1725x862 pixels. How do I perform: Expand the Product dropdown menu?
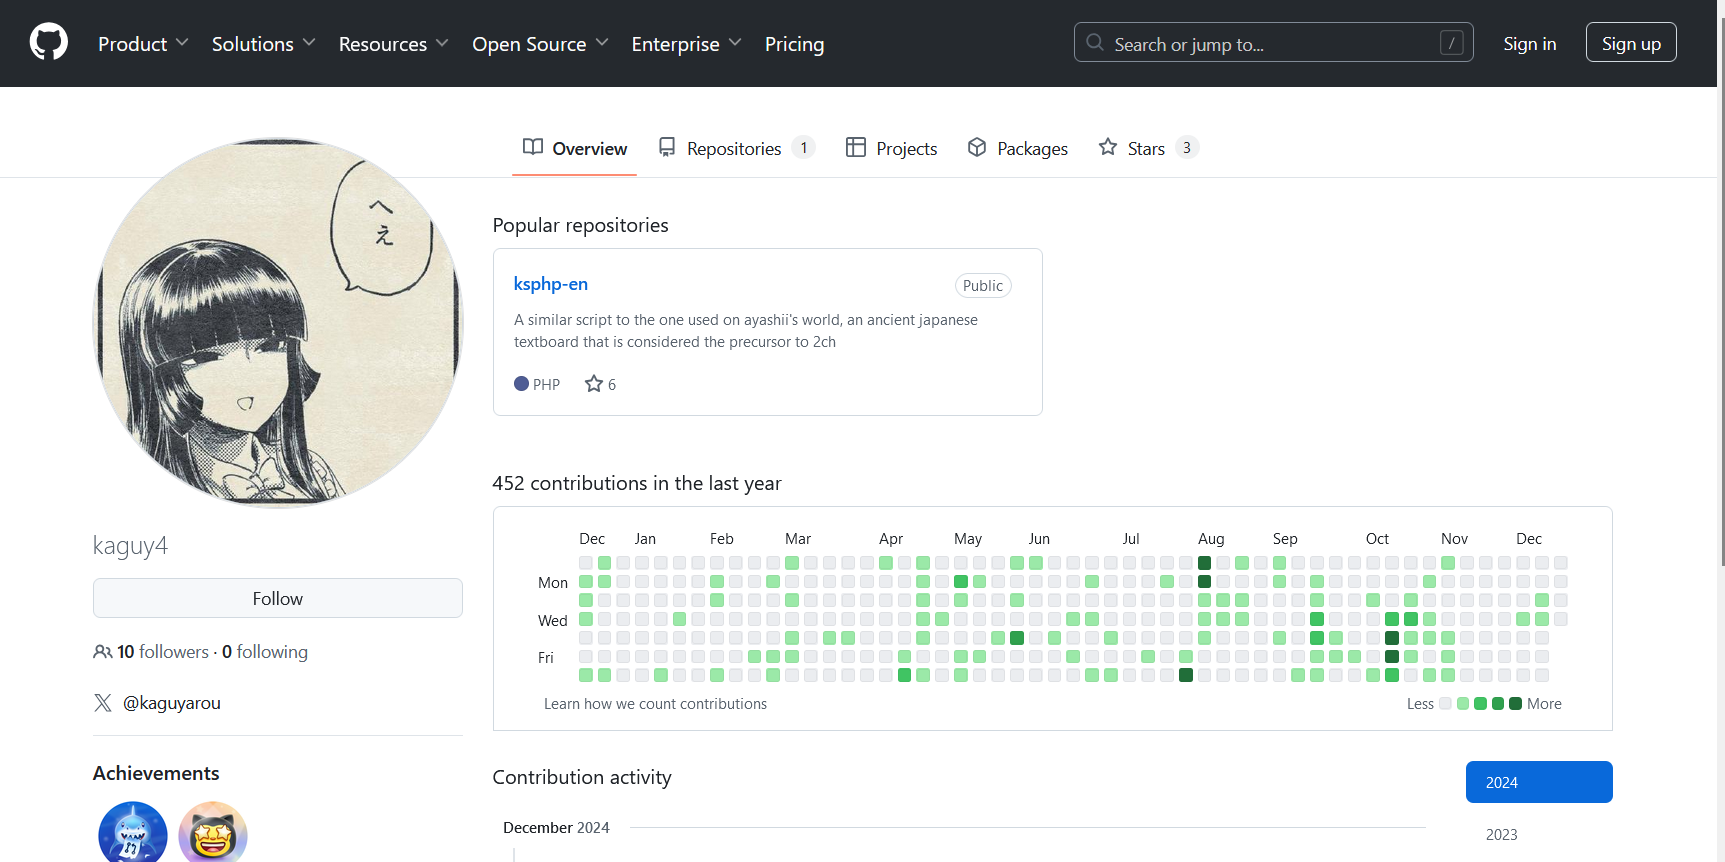point(143,44)
